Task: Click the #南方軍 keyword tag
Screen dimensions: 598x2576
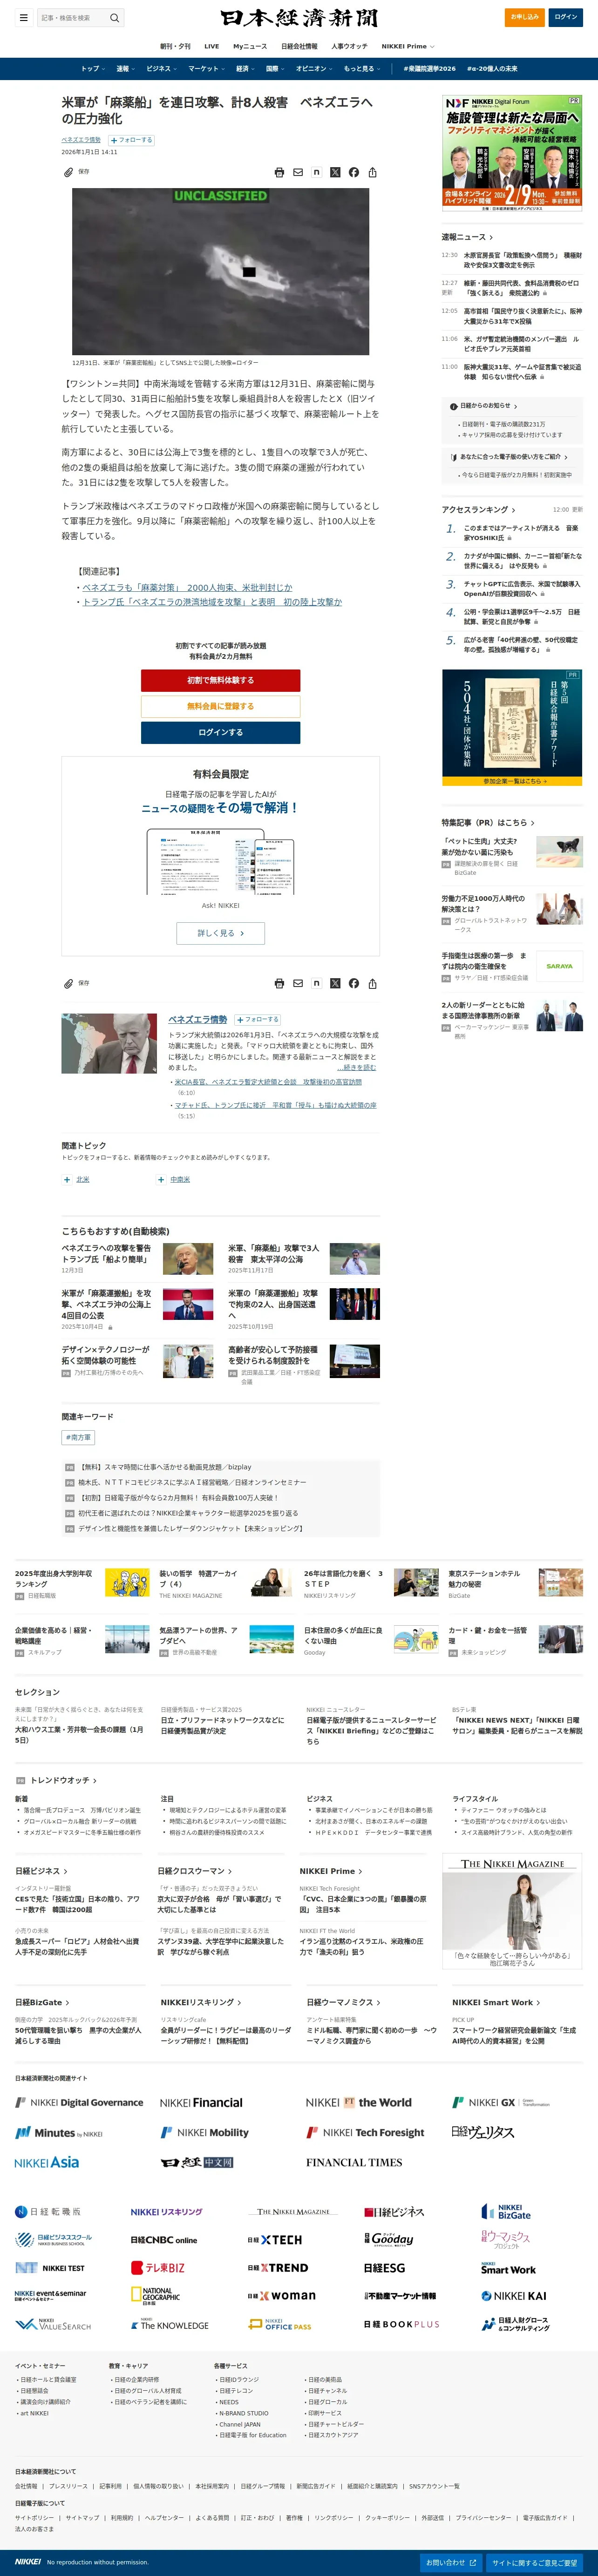Action: 78,1437
